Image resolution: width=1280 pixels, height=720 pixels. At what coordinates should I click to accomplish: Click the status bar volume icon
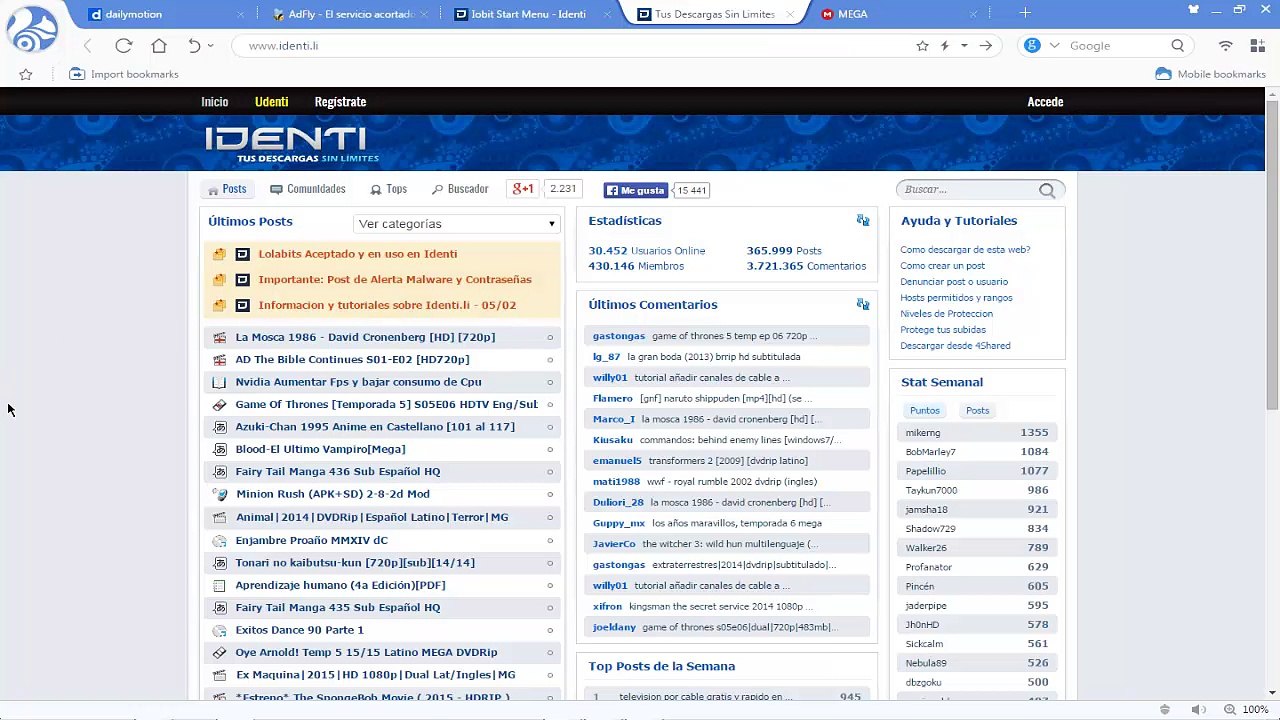(1198, 709)
